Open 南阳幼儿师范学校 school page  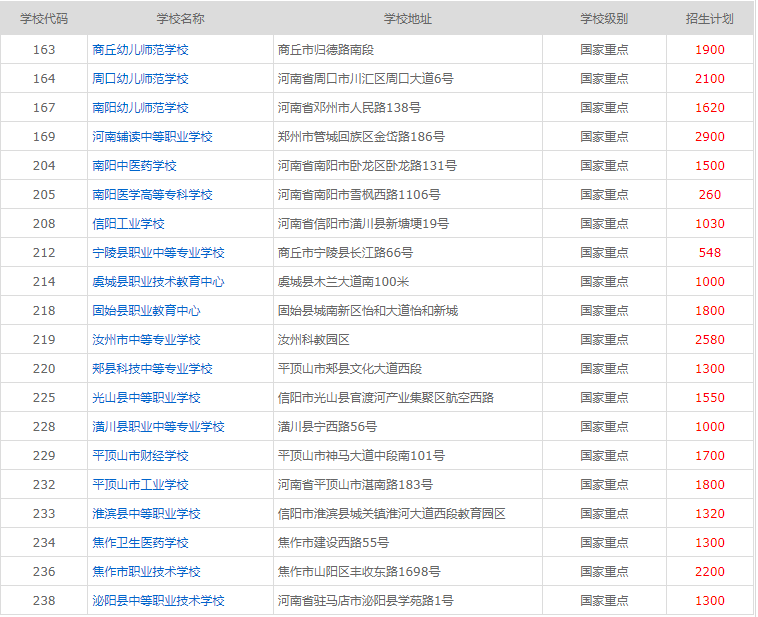[x=140, y=107]
